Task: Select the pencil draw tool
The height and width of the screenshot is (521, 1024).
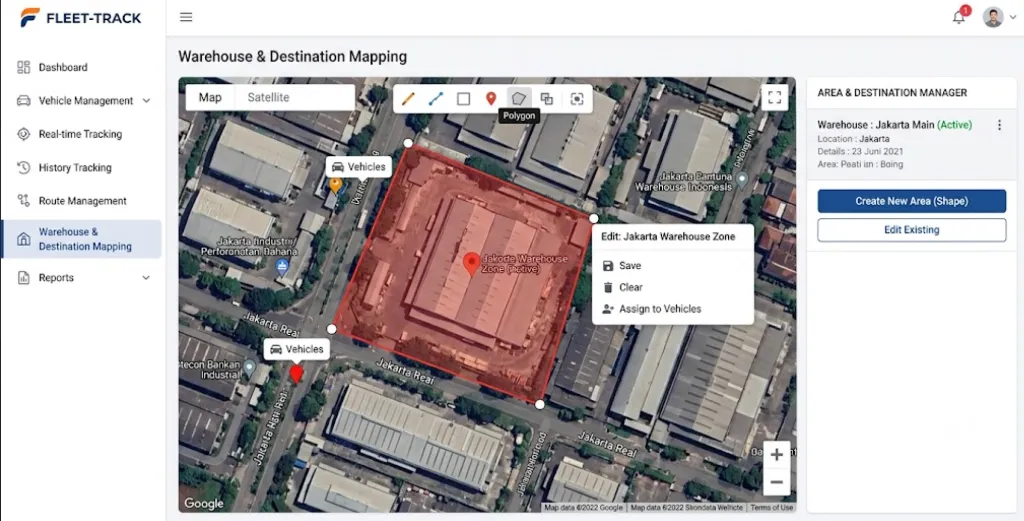Action: 408,99
